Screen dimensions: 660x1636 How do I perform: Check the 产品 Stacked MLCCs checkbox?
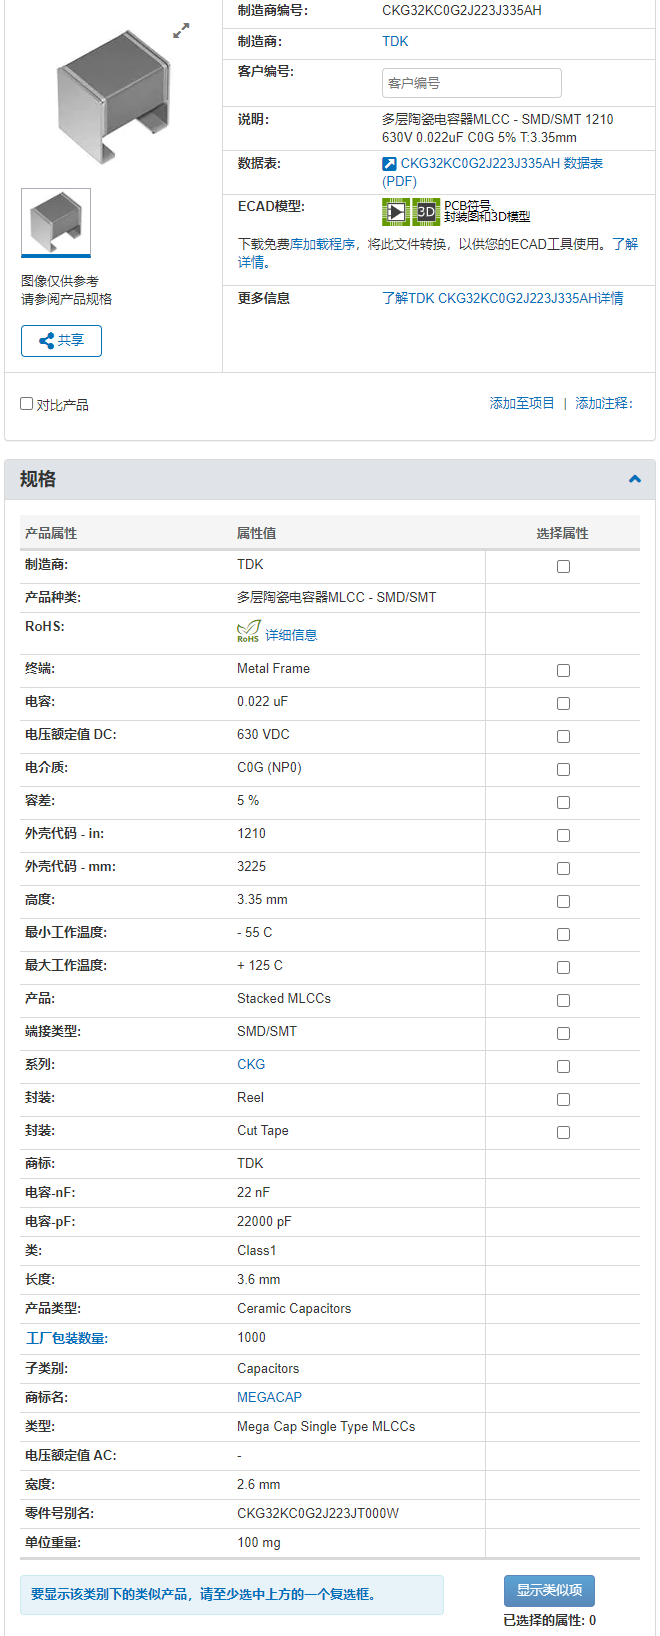(x=563, y=1000)
